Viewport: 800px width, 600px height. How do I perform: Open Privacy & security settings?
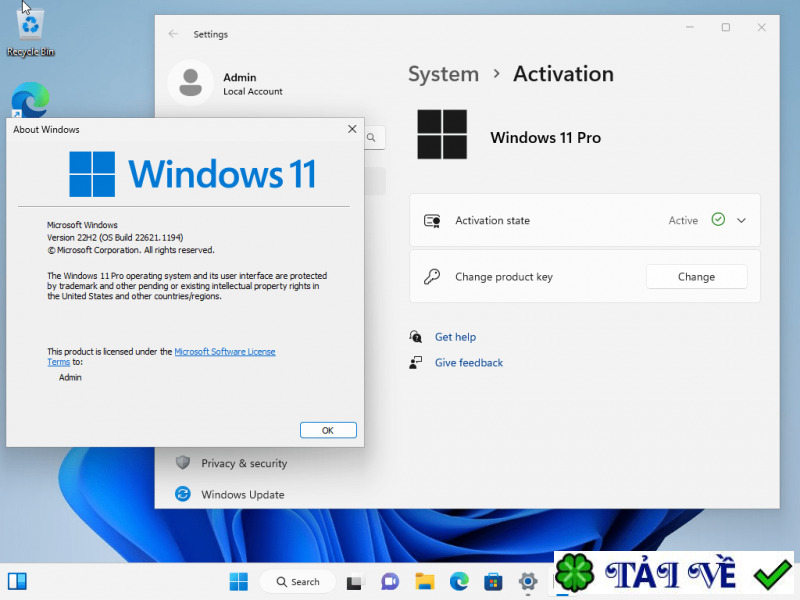pyautogui.click(x=244, y=463)
